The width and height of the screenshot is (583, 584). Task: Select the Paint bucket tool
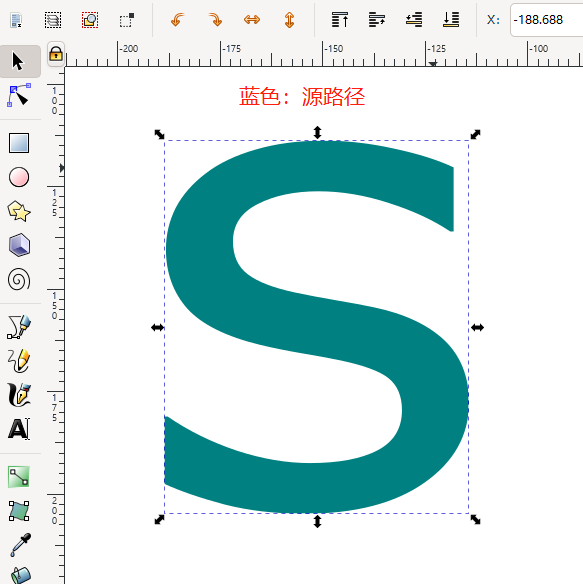[20, 575]
